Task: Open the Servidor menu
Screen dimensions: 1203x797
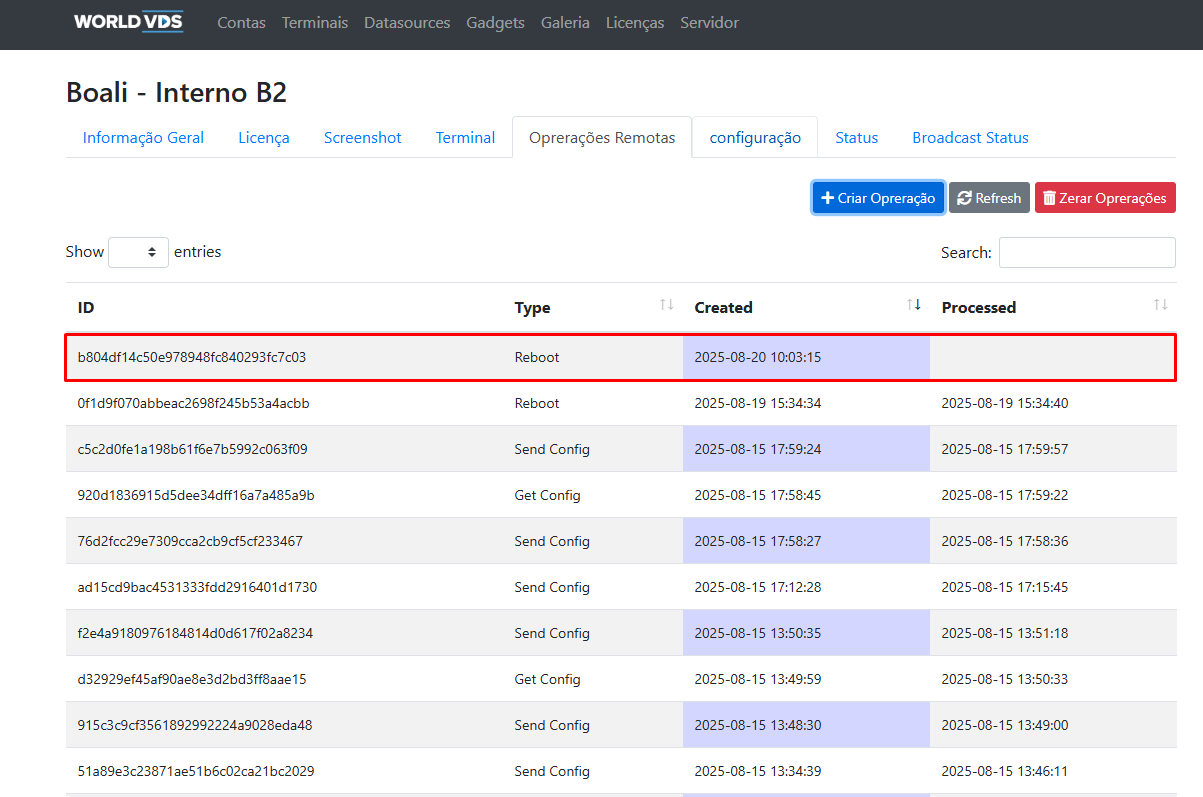Action: pyautogui.click(x=709, y=22)
